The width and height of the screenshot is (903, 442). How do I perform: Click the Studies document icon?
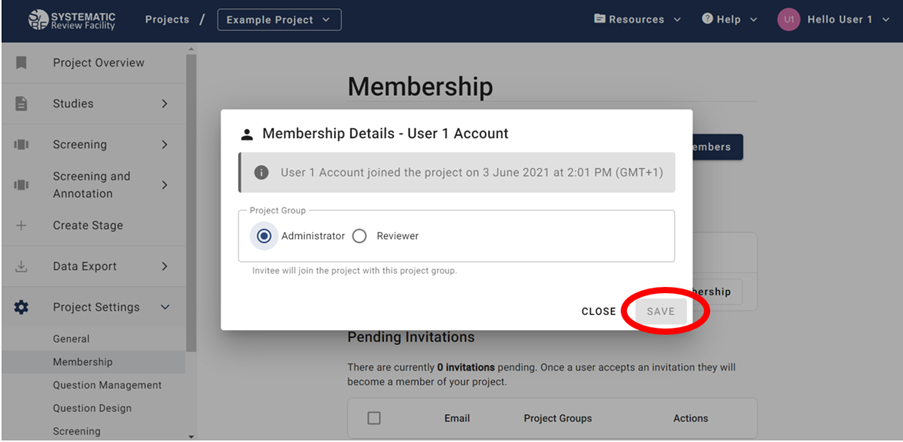click(21, 104)
